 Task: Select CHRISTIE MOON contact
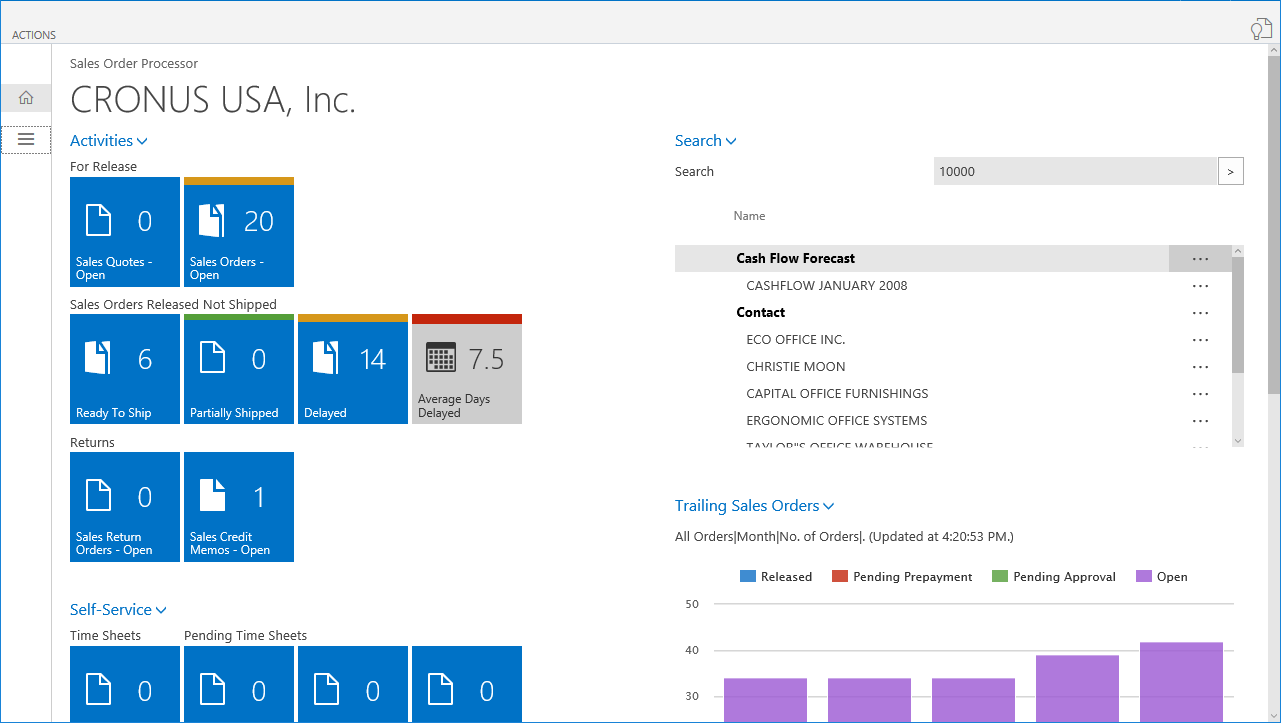coord(953,366)
